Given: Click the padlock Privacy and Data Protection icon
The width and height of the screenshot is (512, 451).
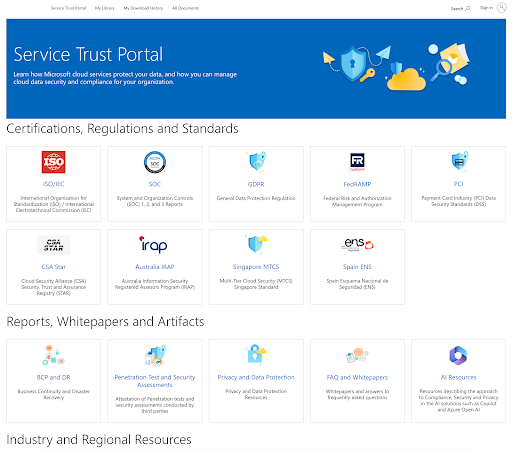Looking at the screenshot, I should 256,354.
